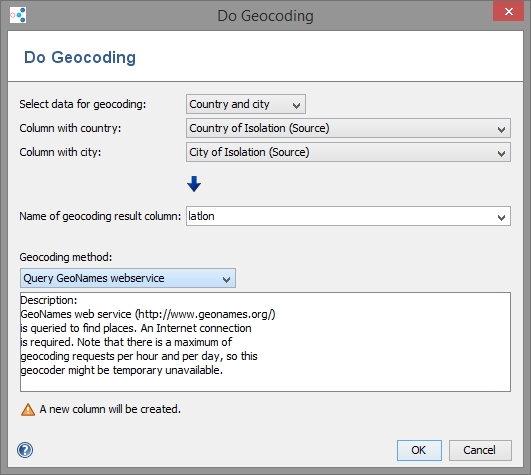Click the blue downward arrow icon
Image resolution: width=531 pixels, height=475 pixels.
(194, 184)
